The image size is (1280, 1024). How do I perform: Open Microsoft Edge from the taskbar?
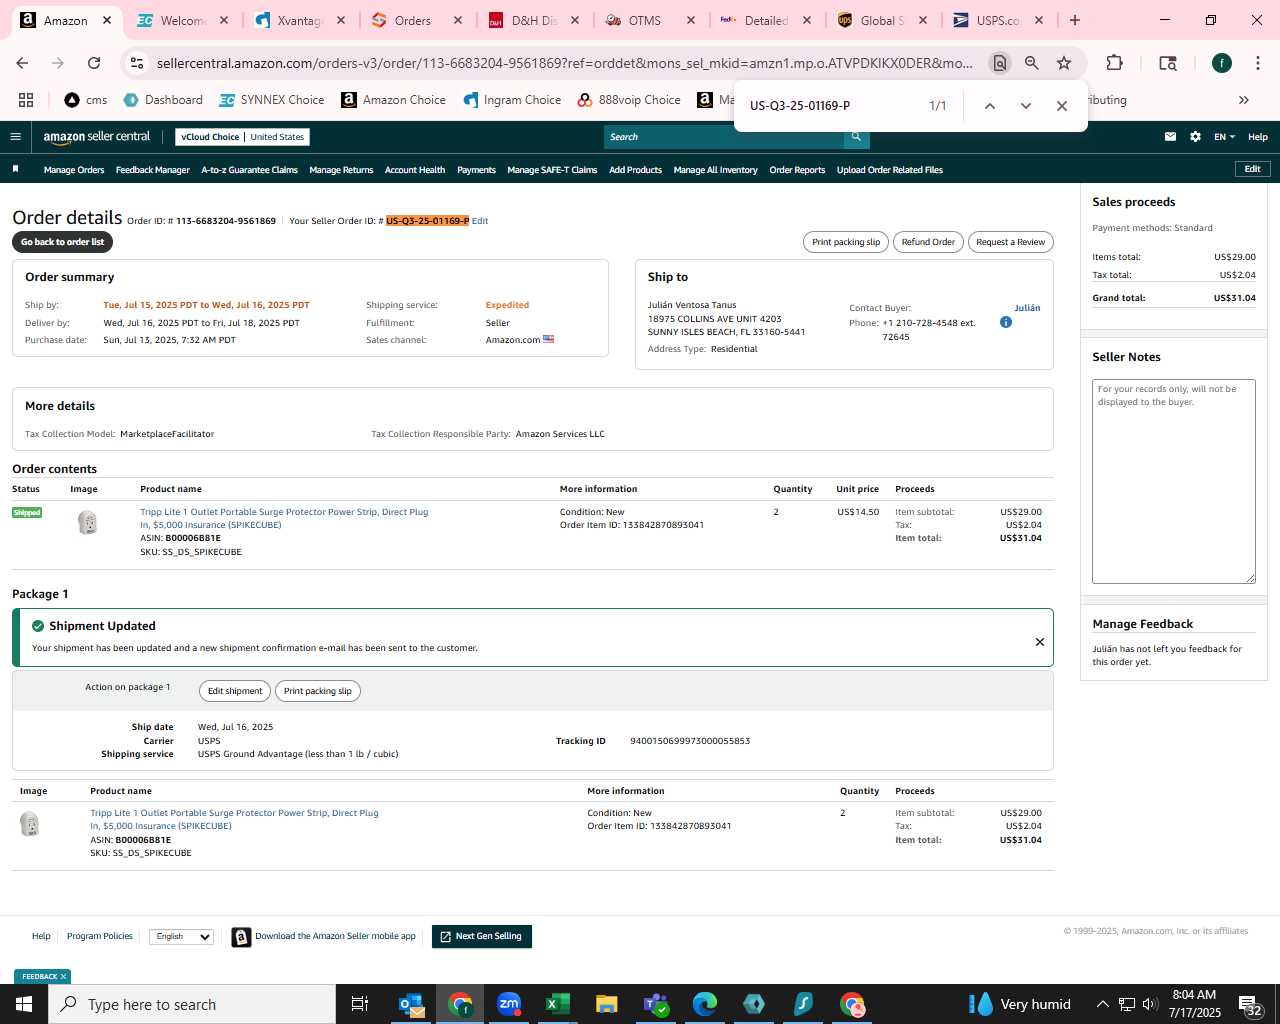click(704, 1004)
